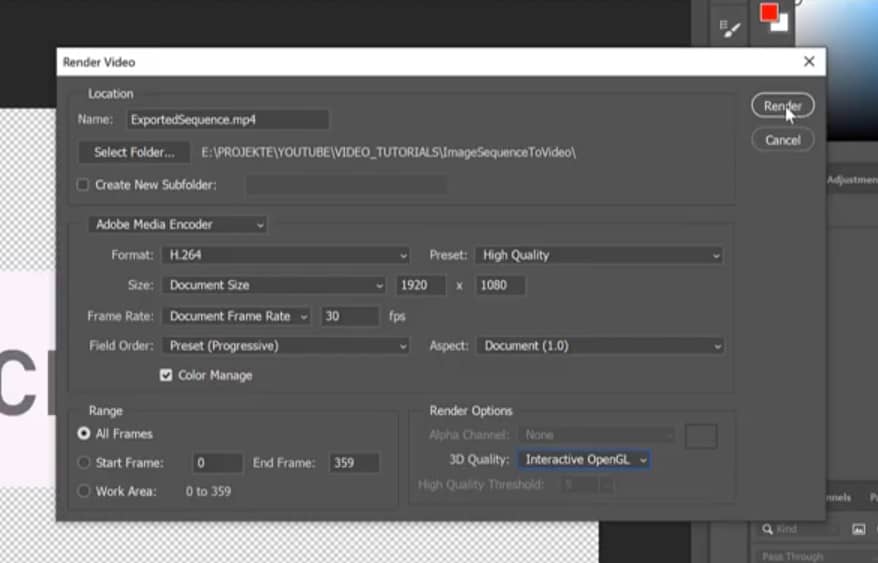Enable Create New Subfolder checkbox
The image size is (878, 563).
[83, 185]
